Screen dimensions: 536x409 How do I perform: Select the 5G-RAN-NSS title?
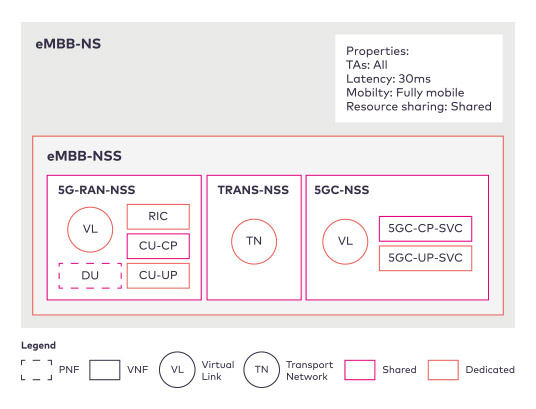[96, 190]
